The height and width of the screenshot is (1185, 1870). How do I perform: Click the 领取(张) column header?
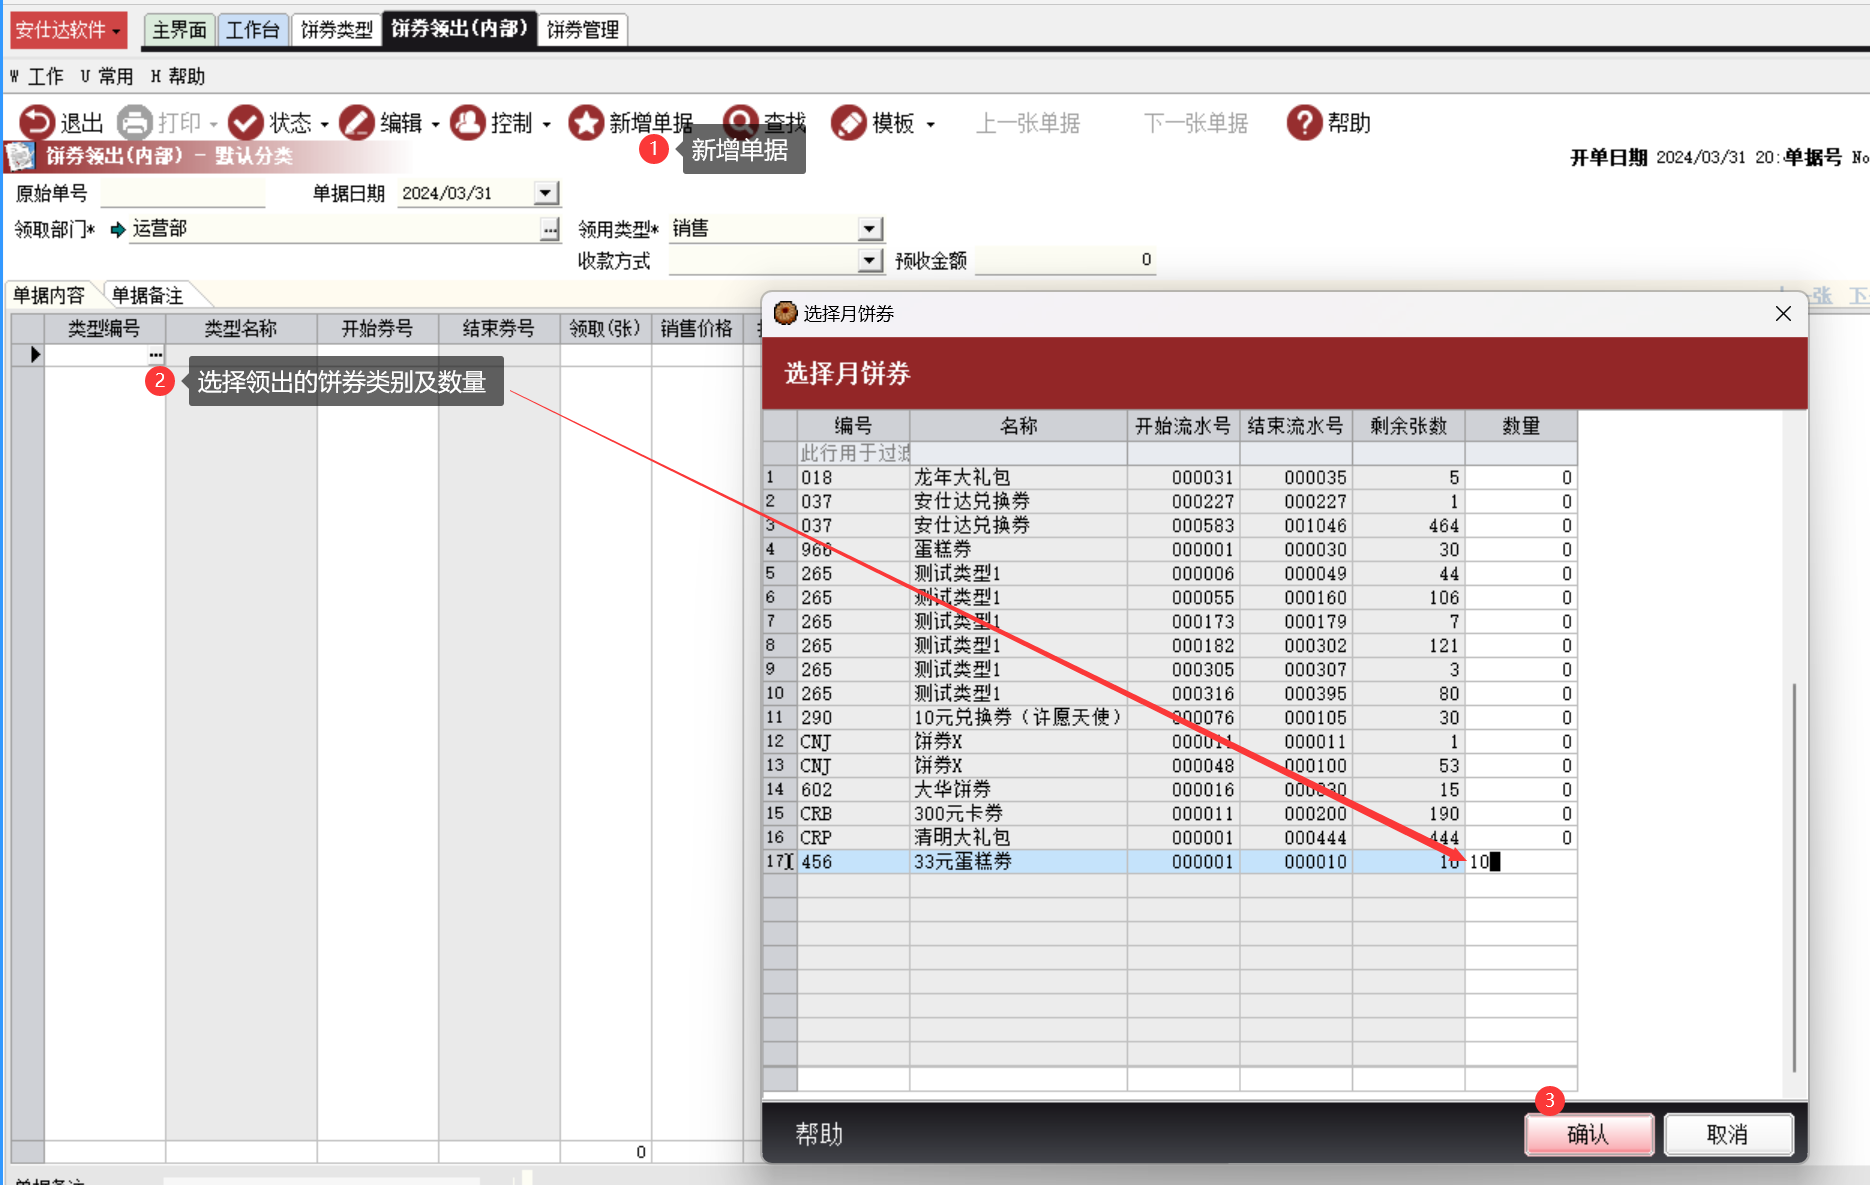(x=605, y=329)
